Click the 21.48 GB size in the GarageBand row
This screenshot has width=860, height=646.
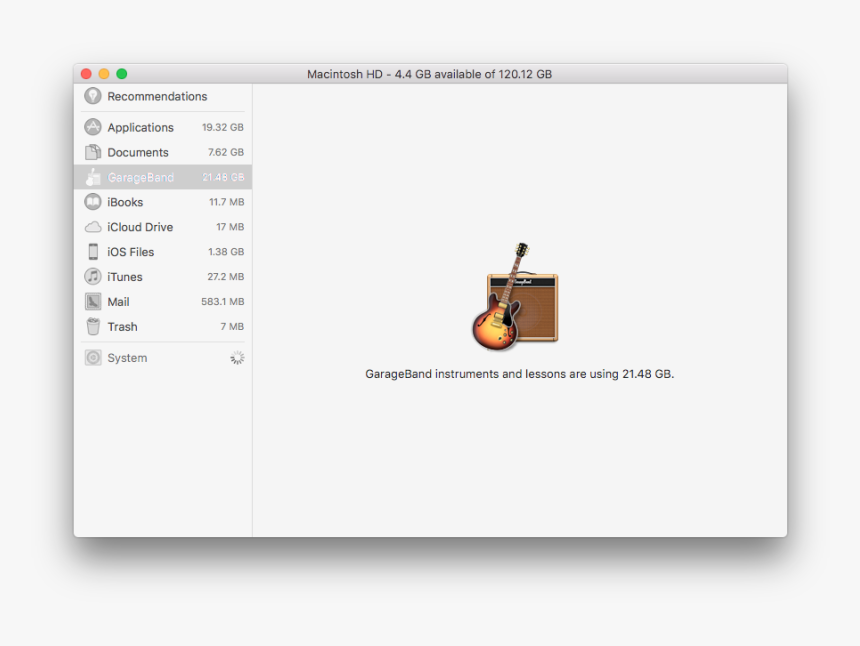point(223,177)
